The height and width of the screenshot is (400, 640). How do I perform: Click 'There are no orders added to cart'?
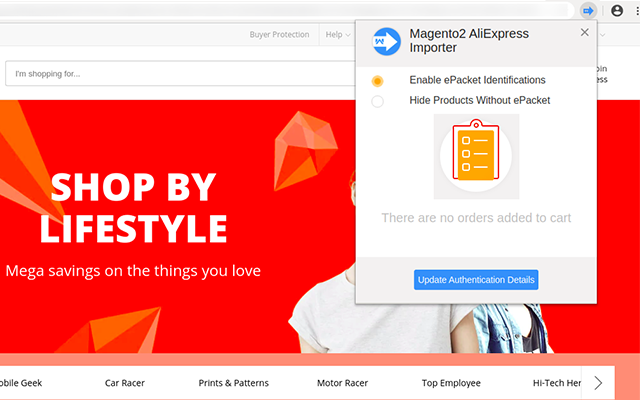click(476, 218)
